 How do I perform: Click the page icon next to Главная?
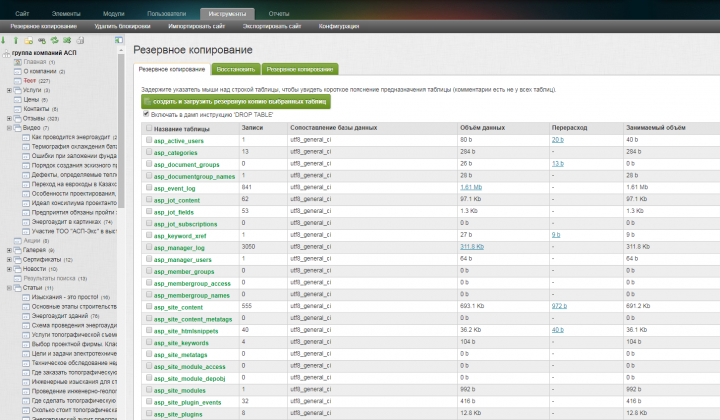(x=18, y=62)
